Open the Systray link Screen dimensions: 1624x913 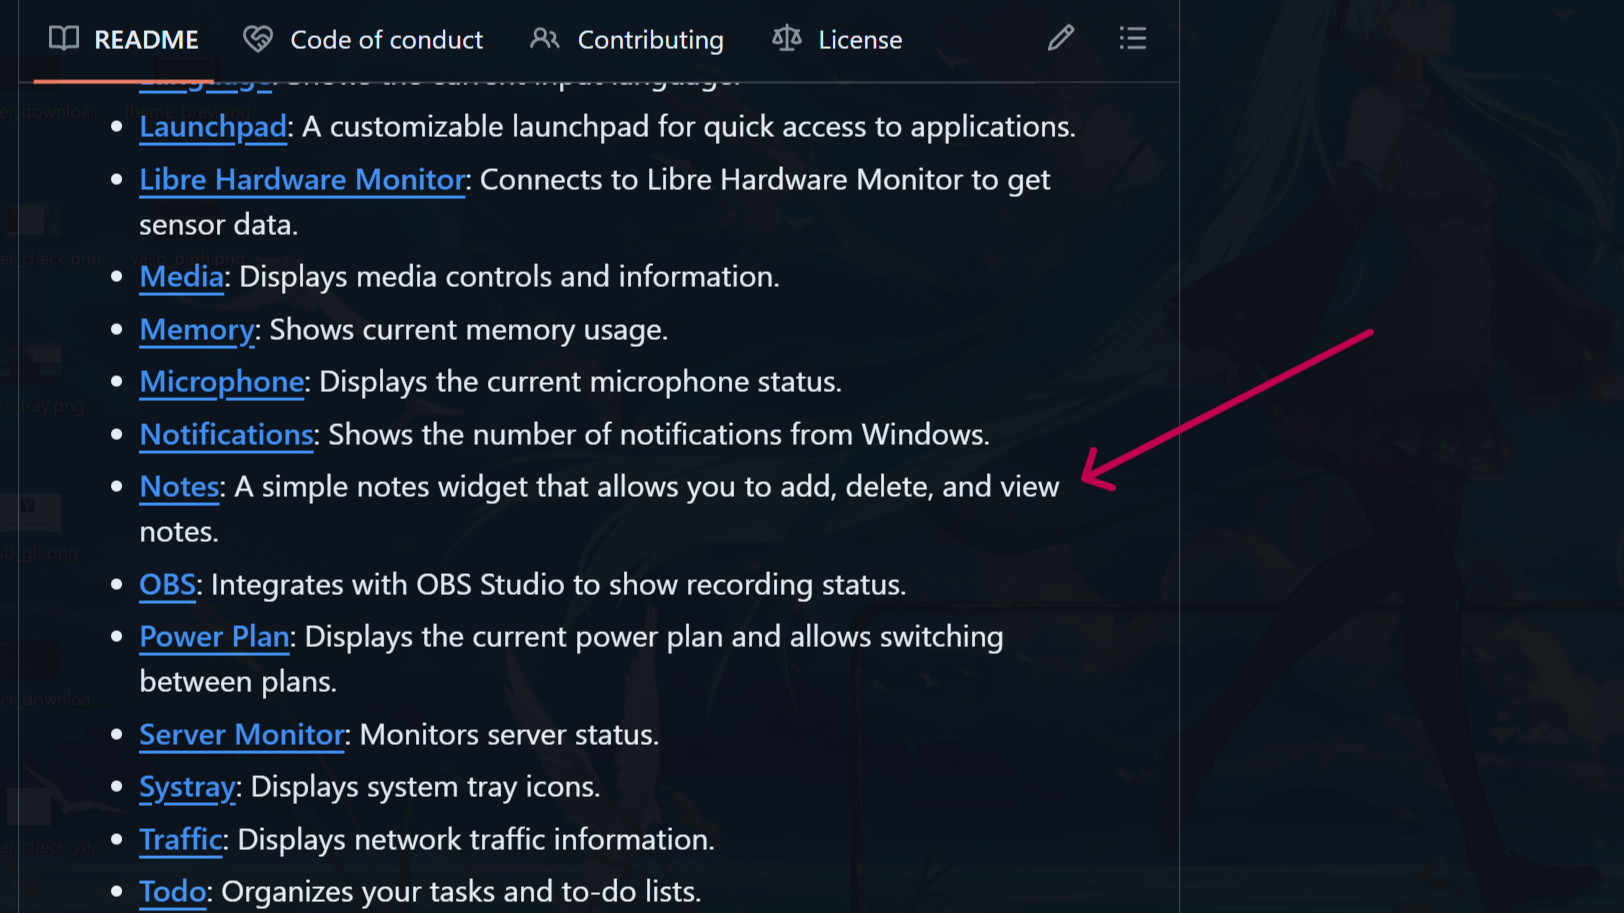187,787
